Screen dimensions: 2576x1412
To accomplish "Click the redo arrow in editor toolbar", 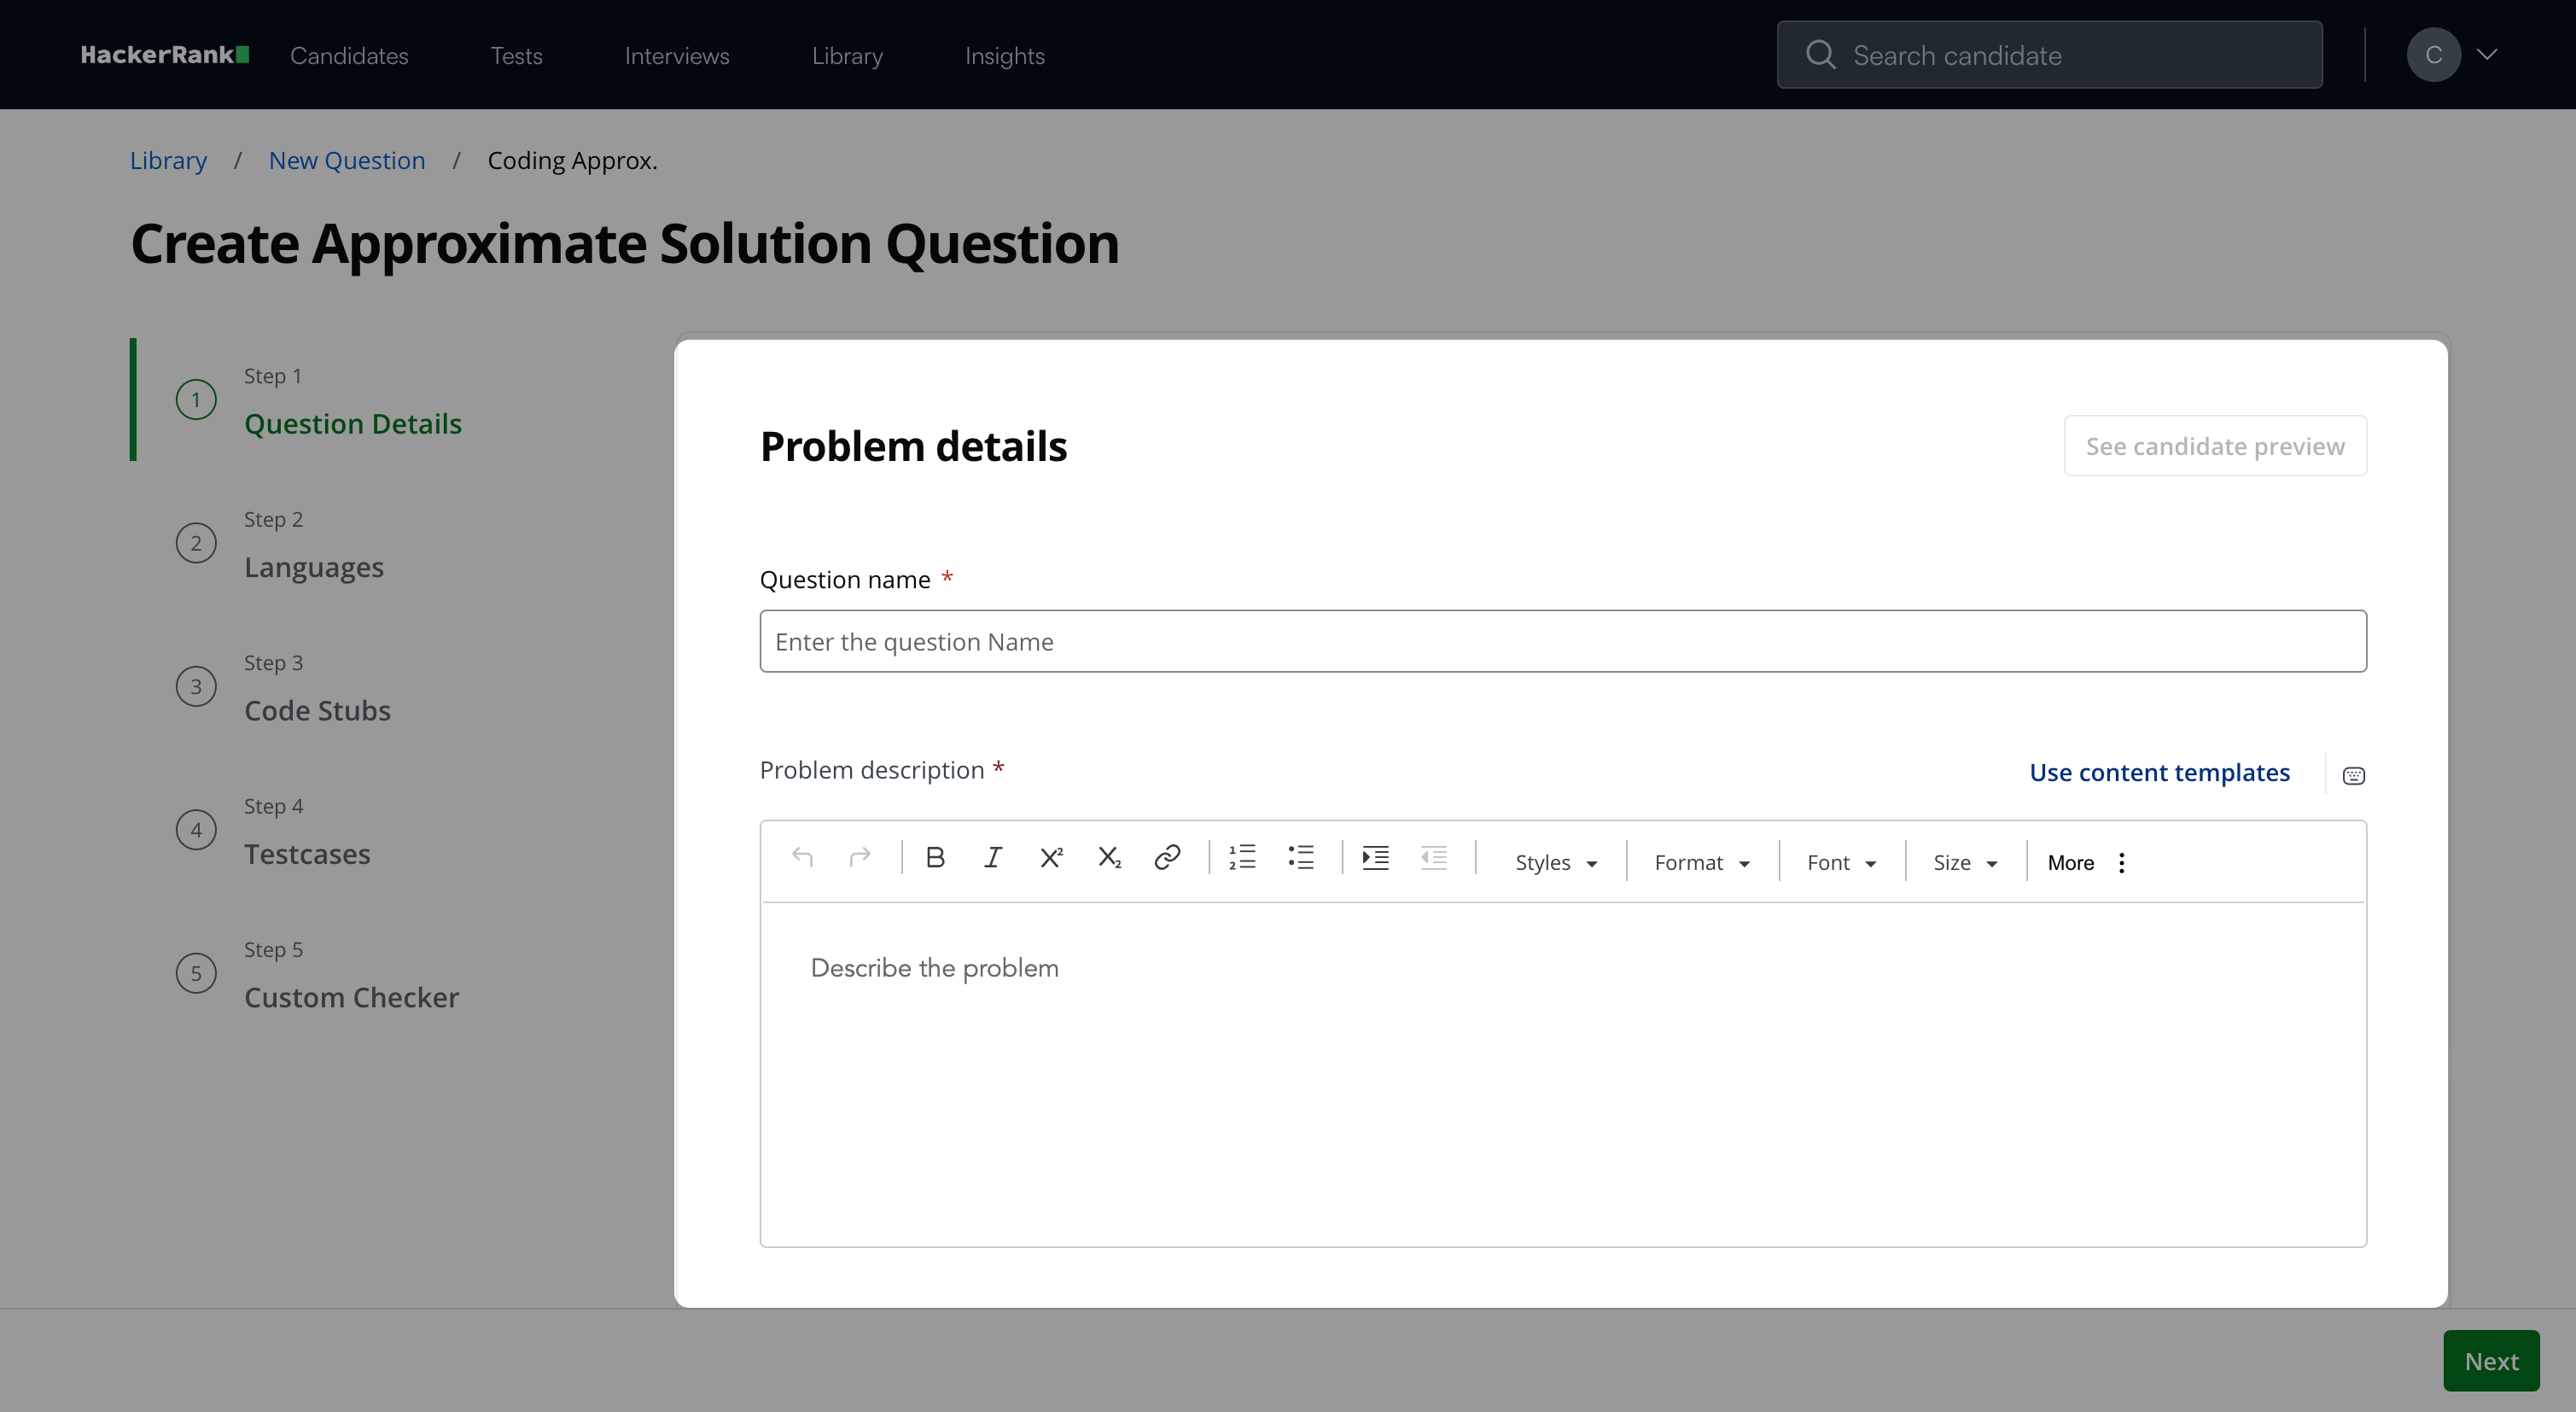I will 860,857.
